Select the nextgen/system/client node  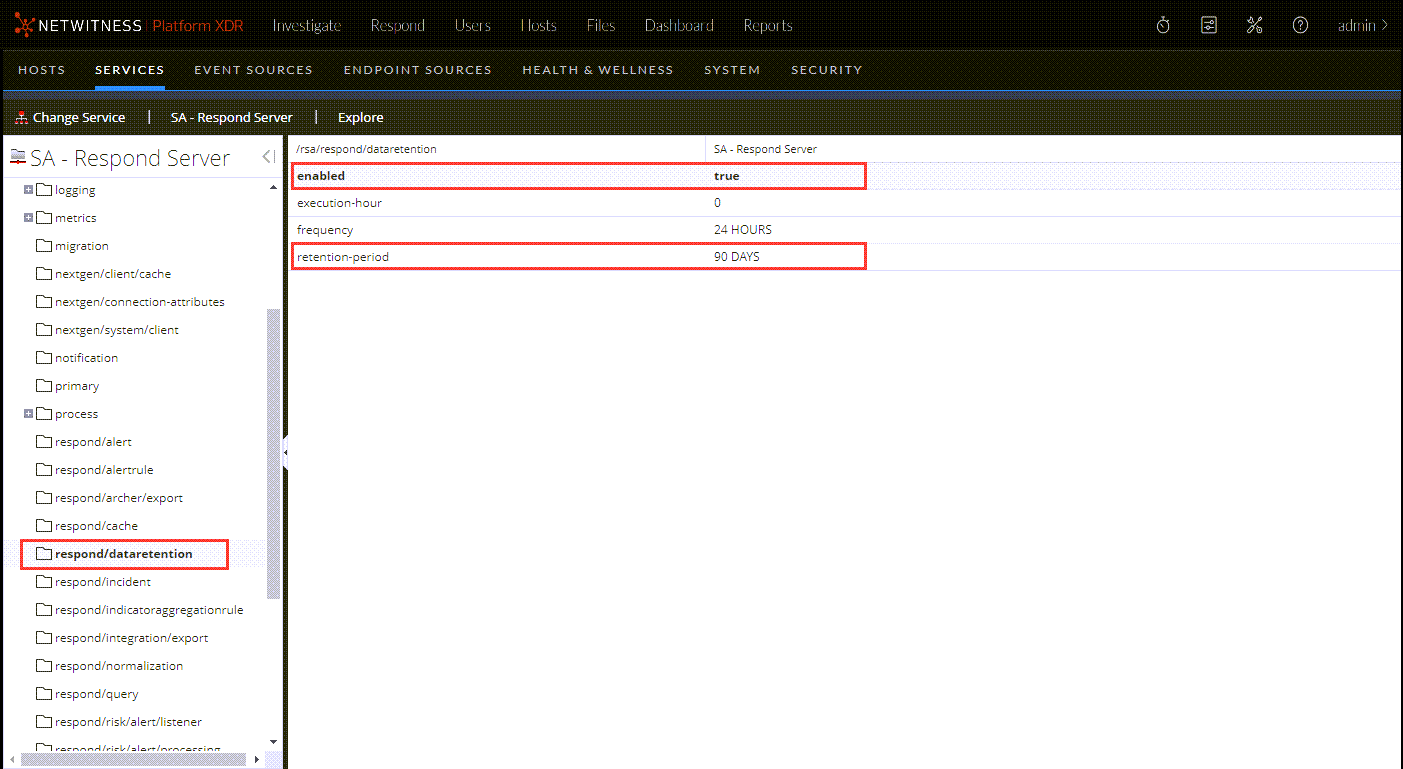point(117,330)
